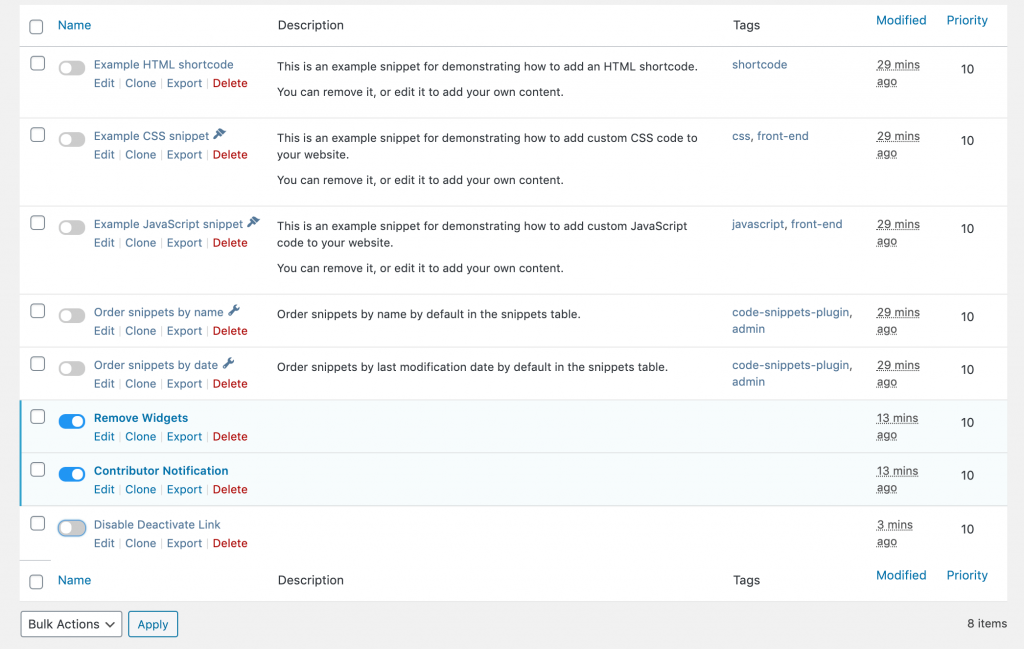Filter snippets by the shortcode tag

[x=759, y=64]
